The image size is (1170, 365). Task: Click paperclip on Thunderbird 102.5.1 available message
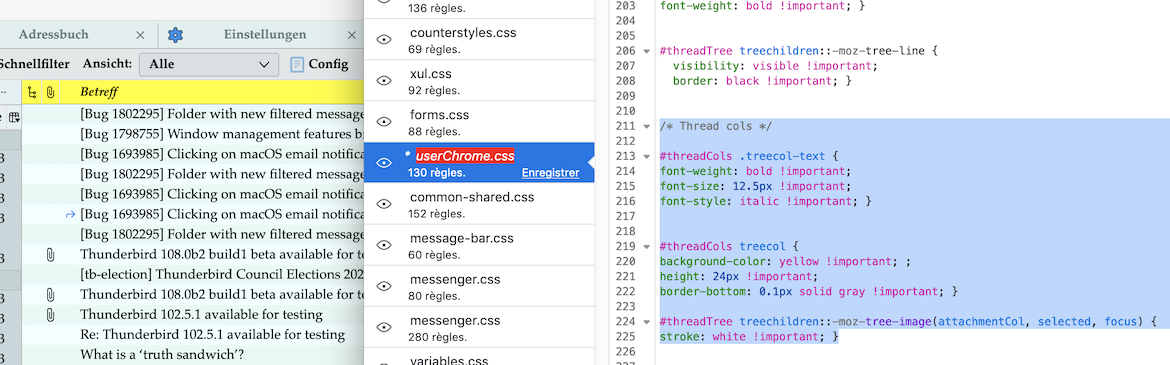[50, 314]
